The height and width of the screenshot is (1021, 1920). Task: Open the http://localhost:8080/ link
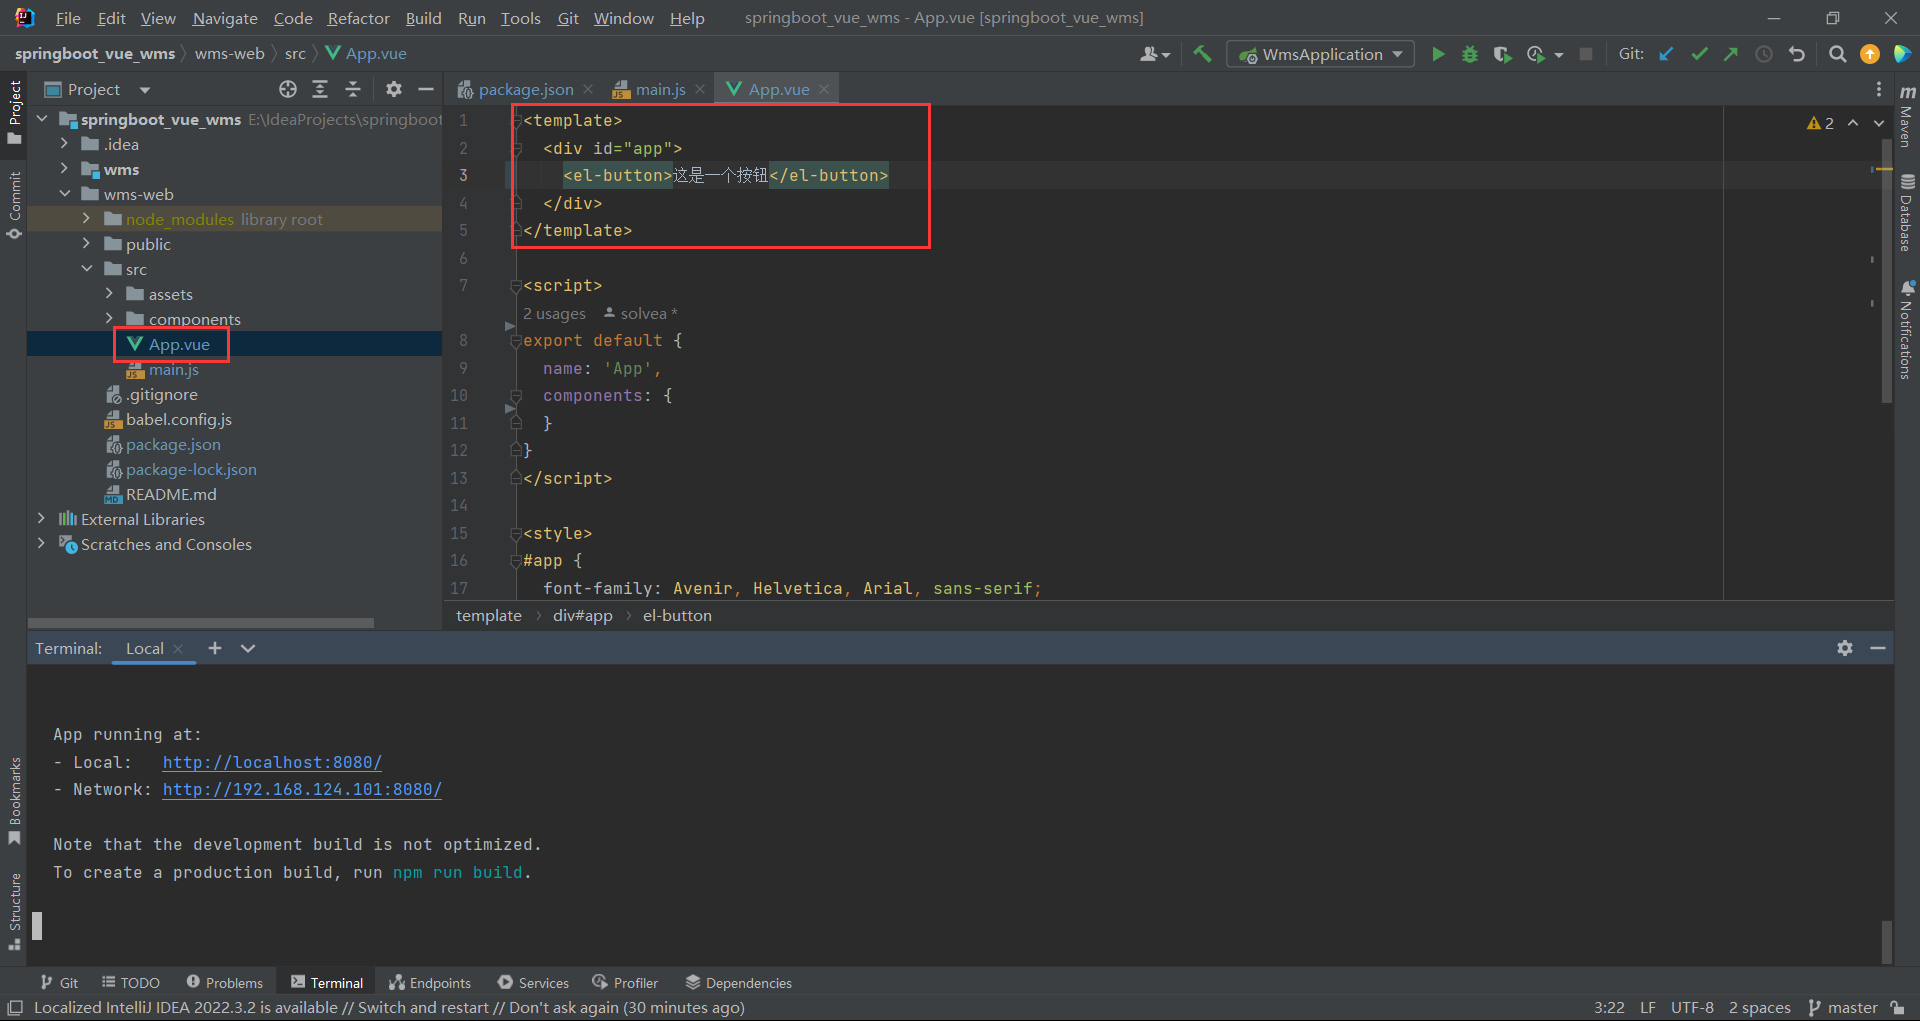coord(271,762)
